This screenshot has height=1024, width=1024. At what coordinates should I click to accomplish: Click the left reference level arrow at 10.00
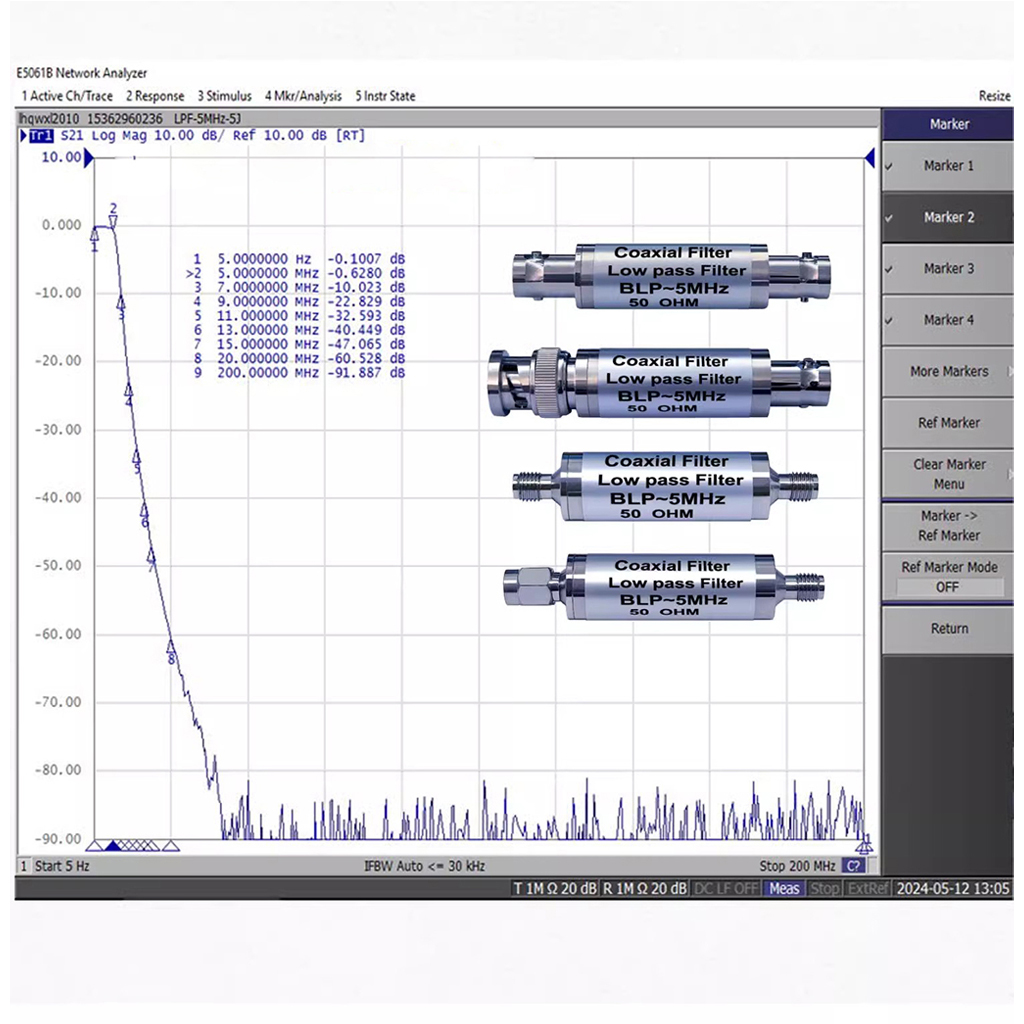coord(89,157)
